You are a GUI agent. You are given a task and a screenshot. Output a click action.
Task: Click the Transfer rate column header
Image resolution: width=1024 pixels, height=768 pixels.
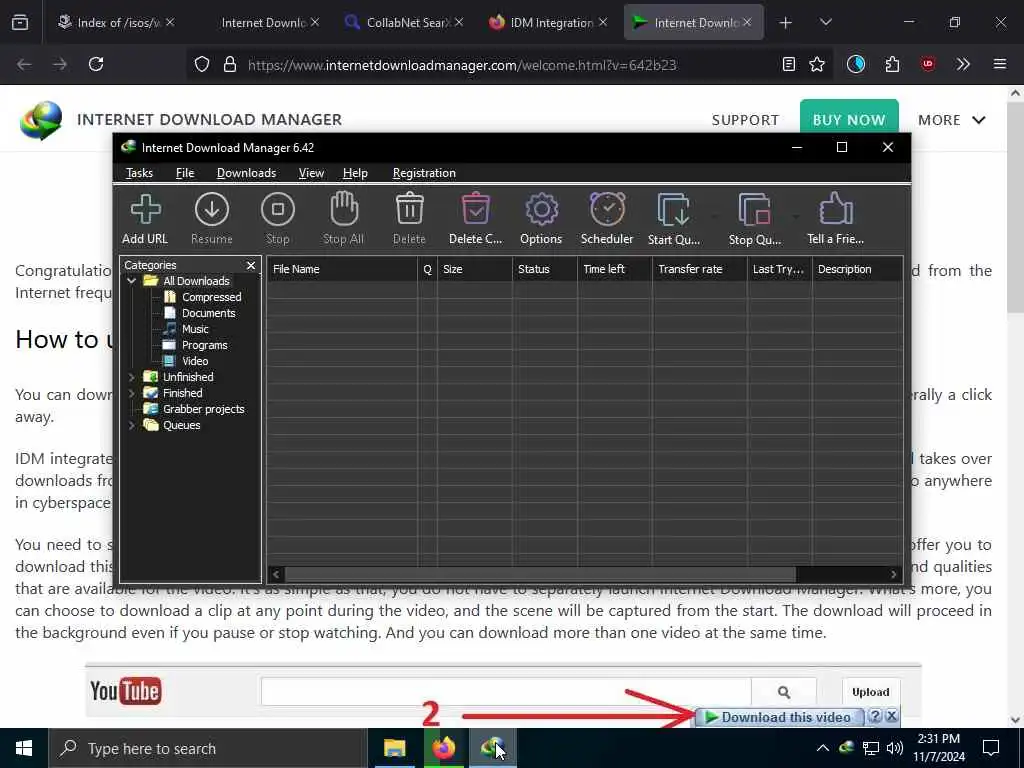(x=699, y=269)
